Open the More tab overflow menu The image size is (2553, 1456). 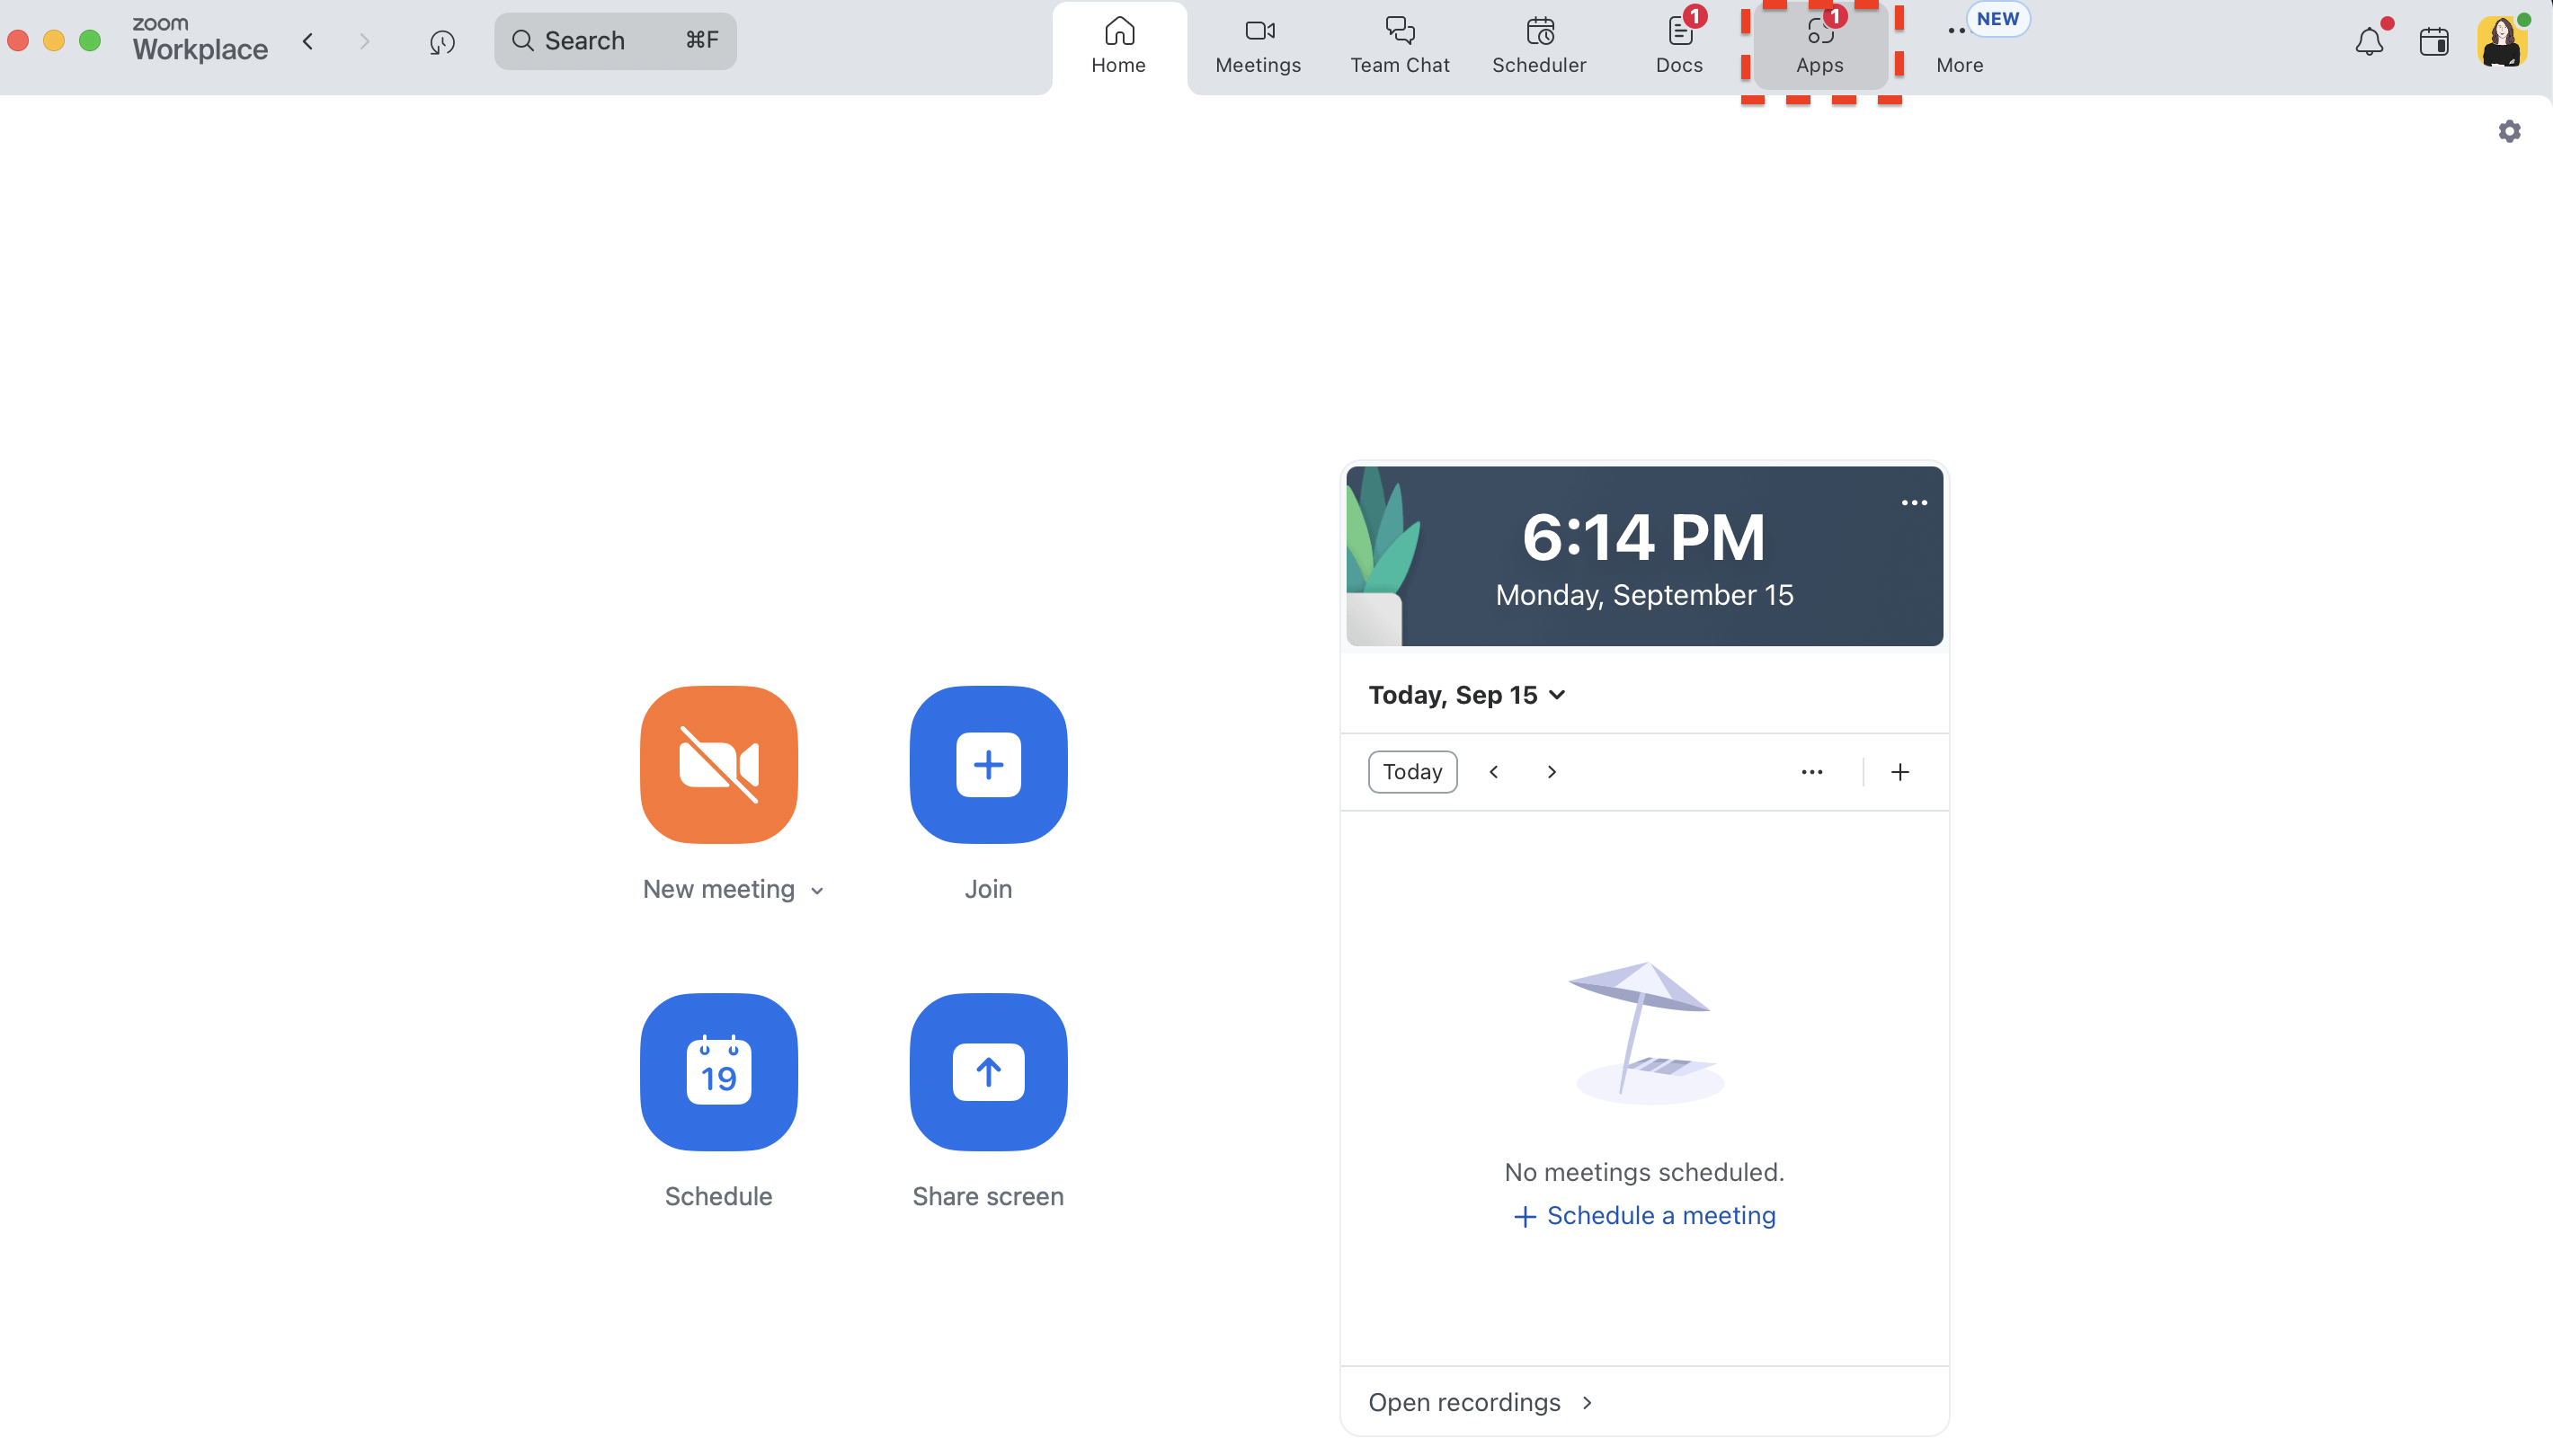point(1958,45)
